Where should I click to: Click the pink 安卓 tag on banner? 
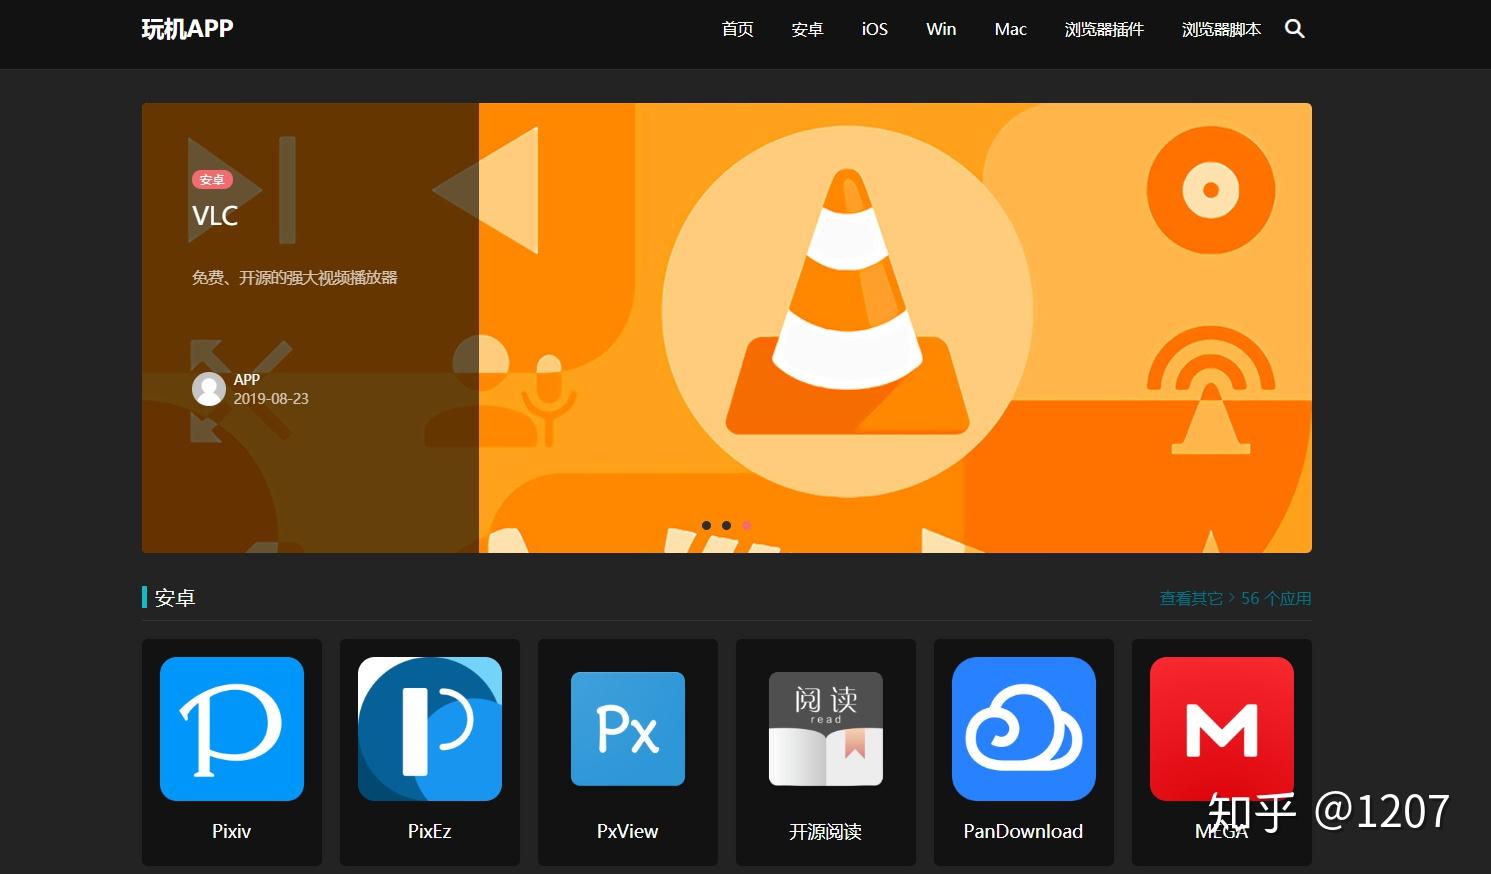(x=212, y=180)
